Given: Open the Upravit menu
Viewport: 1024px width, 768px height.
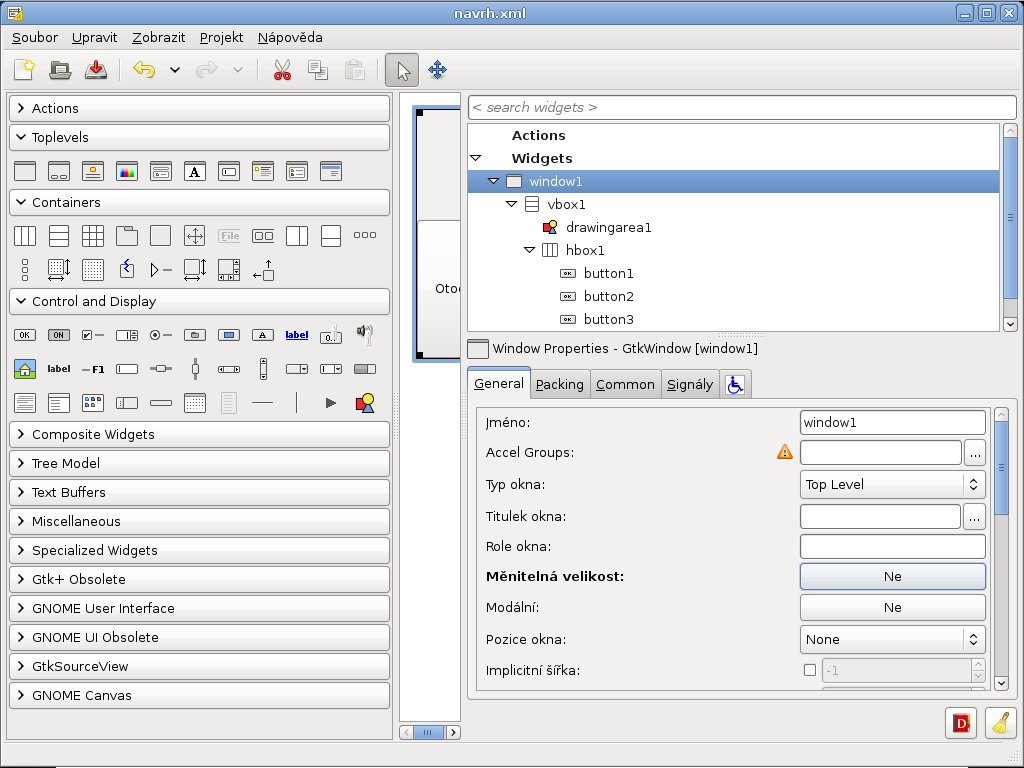Looking at the screenshot, I should (x=95, y=37).
